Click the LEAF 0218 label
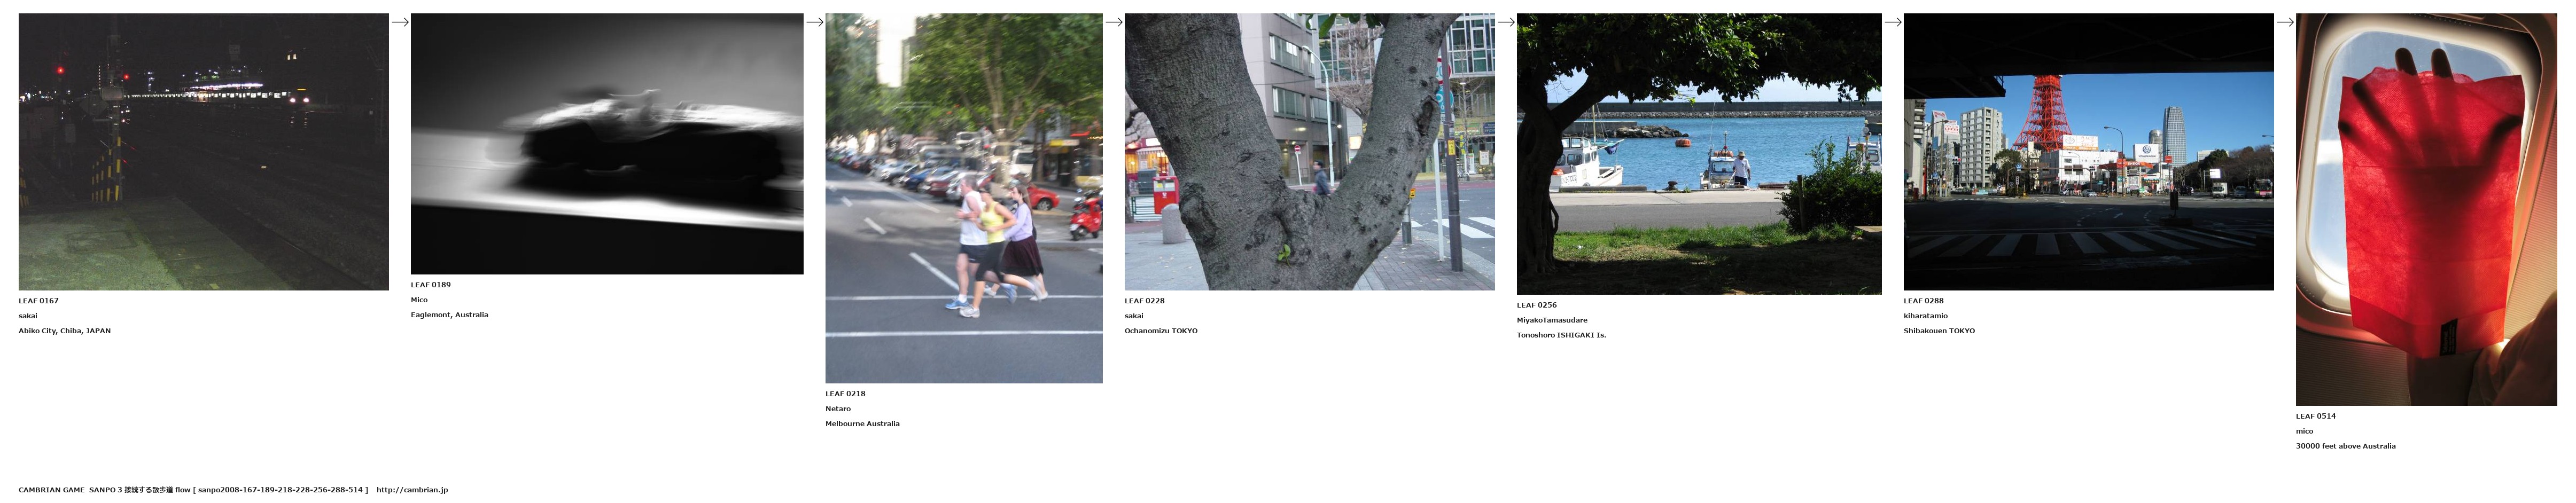Image resolution: width=2576 pixels, height=503 pixels. [845, 394]
